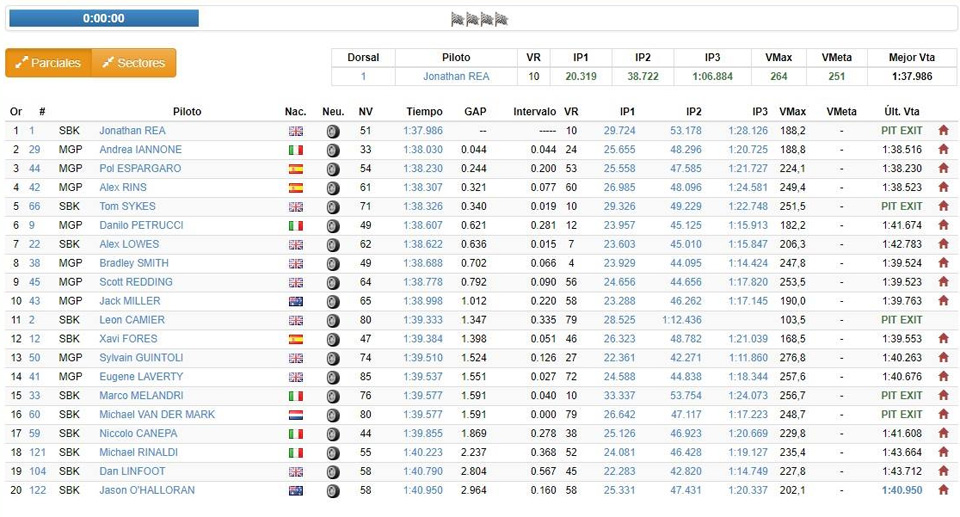Click best lap value 1:37.986 in summary
960x517 pixels.
pos(912,77)
